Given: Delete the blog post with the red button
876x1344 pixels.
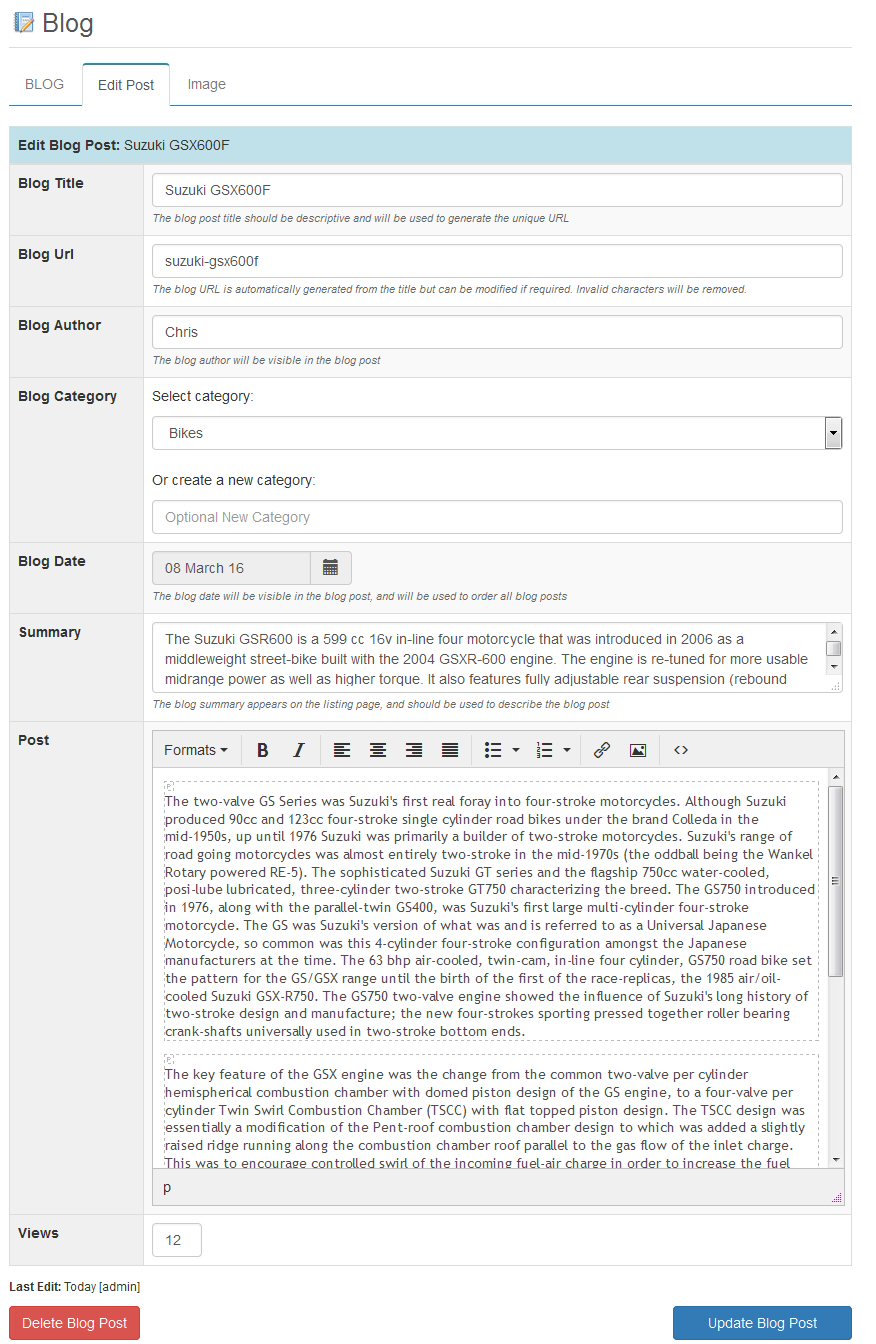Looking at the screenshot, I should (75, 1323).
